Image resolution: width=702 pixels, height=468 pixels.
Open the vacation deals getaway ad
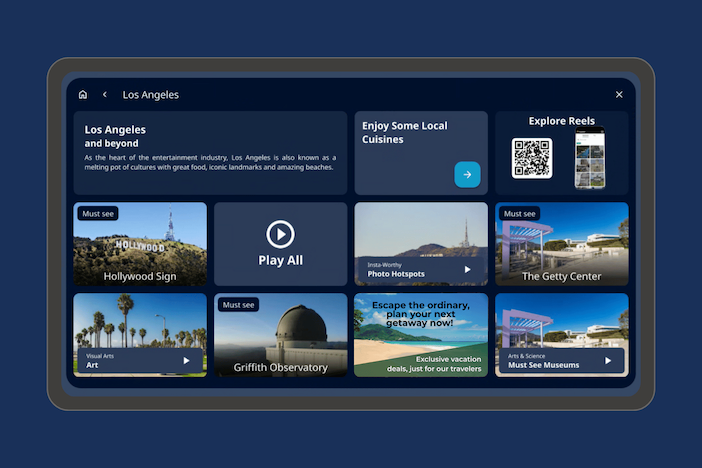pos(421,335)
